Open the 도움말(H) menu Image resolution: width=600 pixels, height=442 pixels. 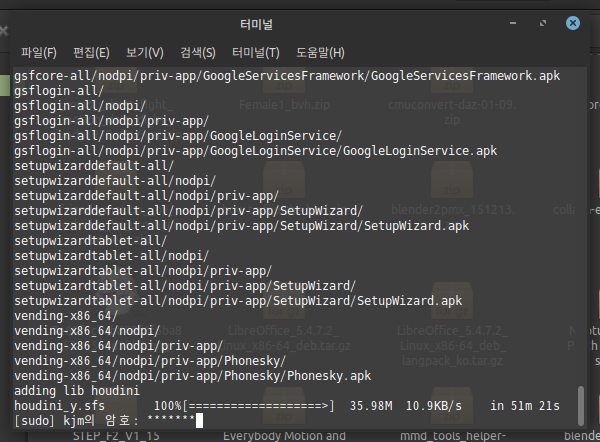pyautogui.click(x=320, y=52)
